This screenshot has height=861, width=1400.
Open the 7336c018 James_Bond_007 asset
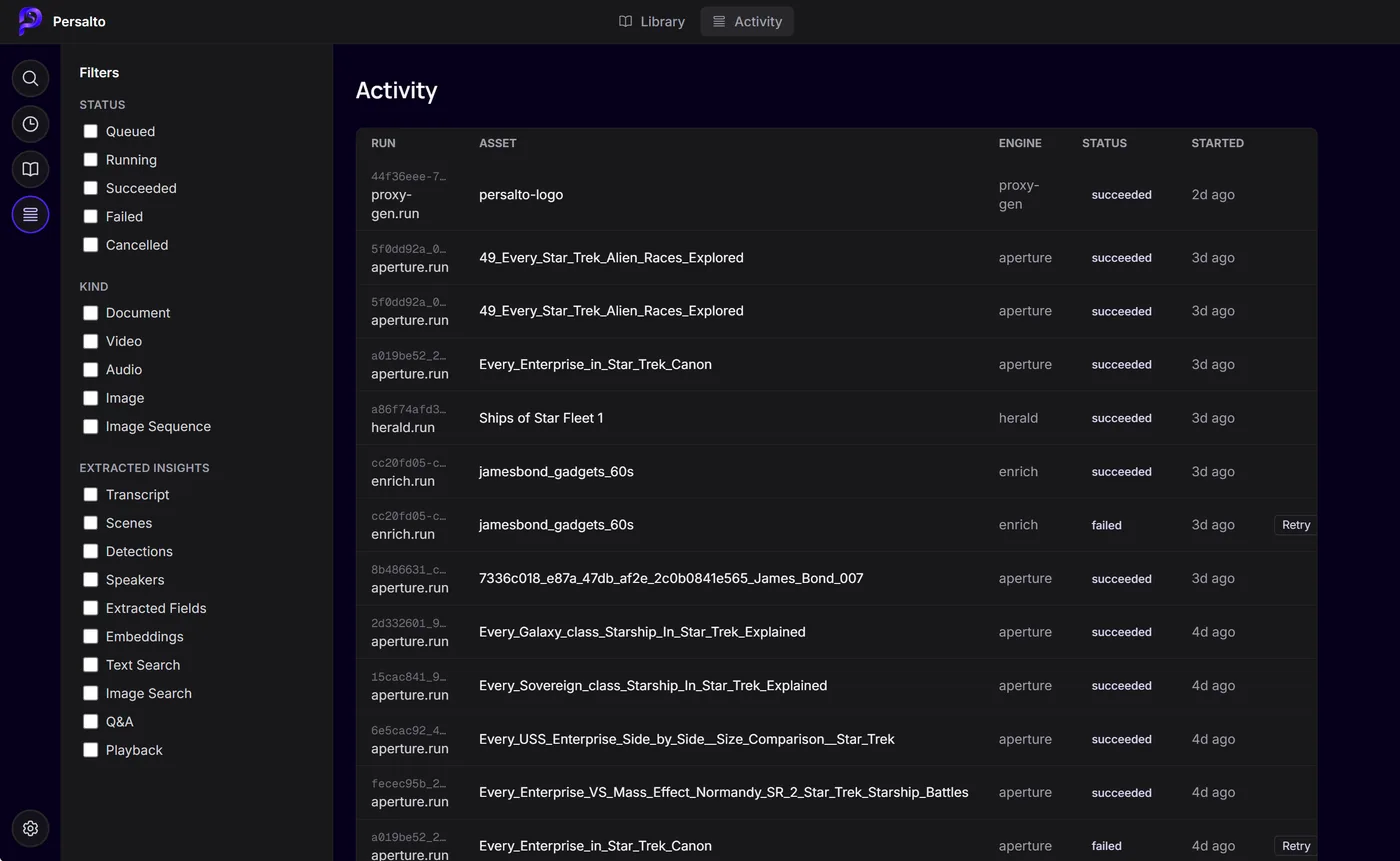coord(671,578)
